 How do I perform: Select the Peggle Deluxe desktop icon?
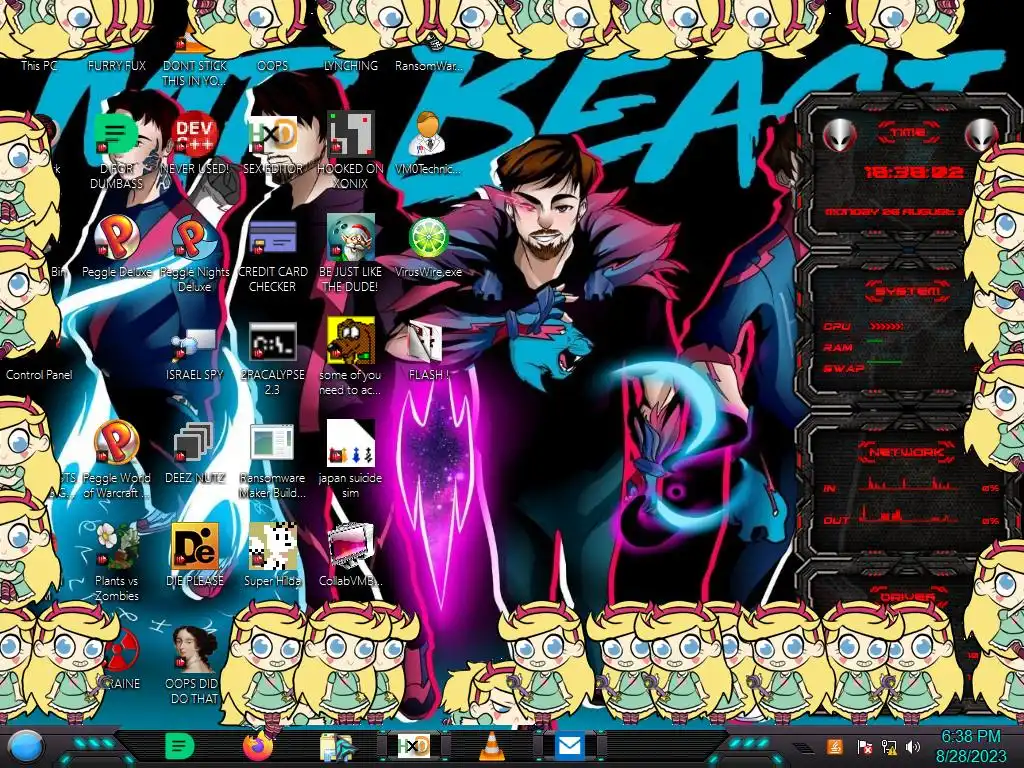click(x=117, y=236)
